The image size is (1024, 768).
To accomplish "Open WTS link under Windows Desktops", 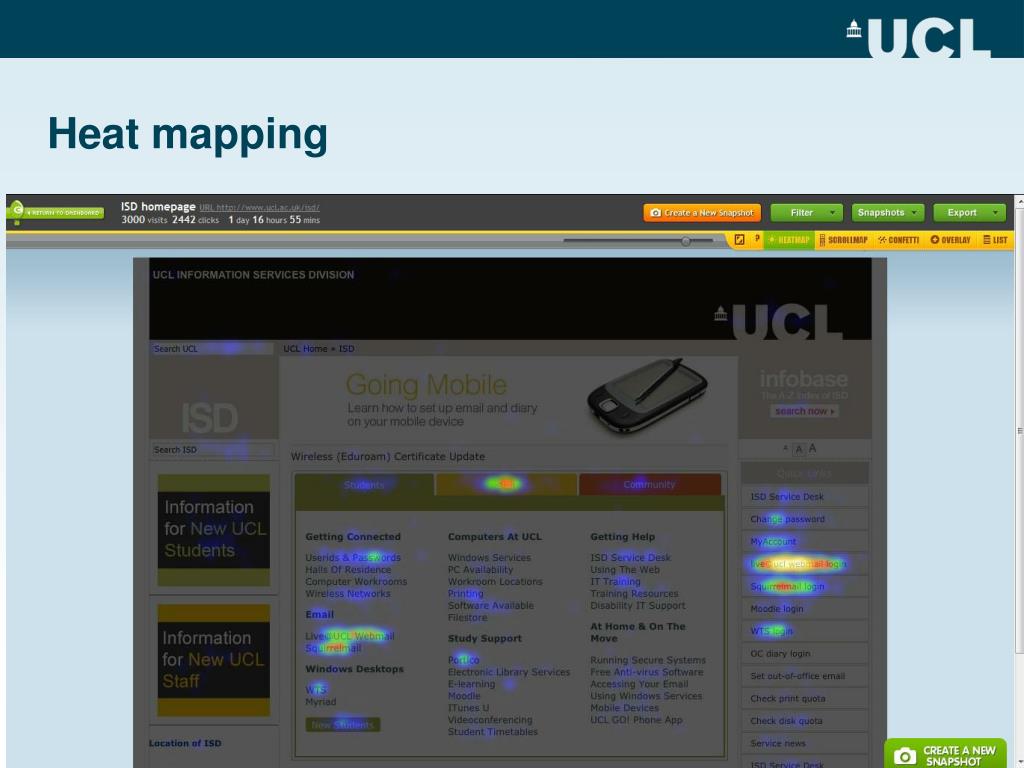I will click(315, 690).
